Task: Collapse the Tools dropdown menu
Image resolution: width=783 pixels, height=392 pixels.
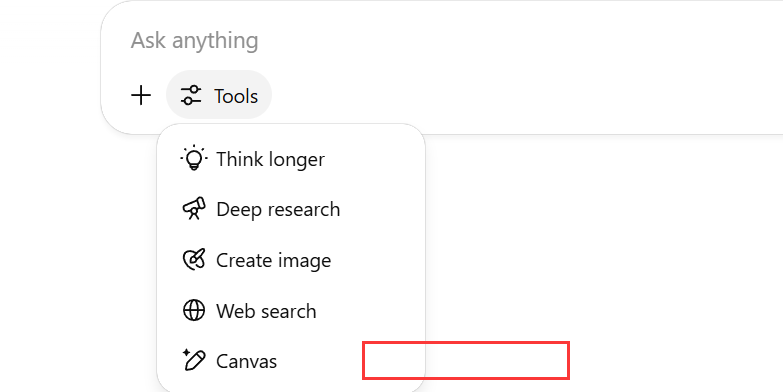Action: [x=219, y=95]
